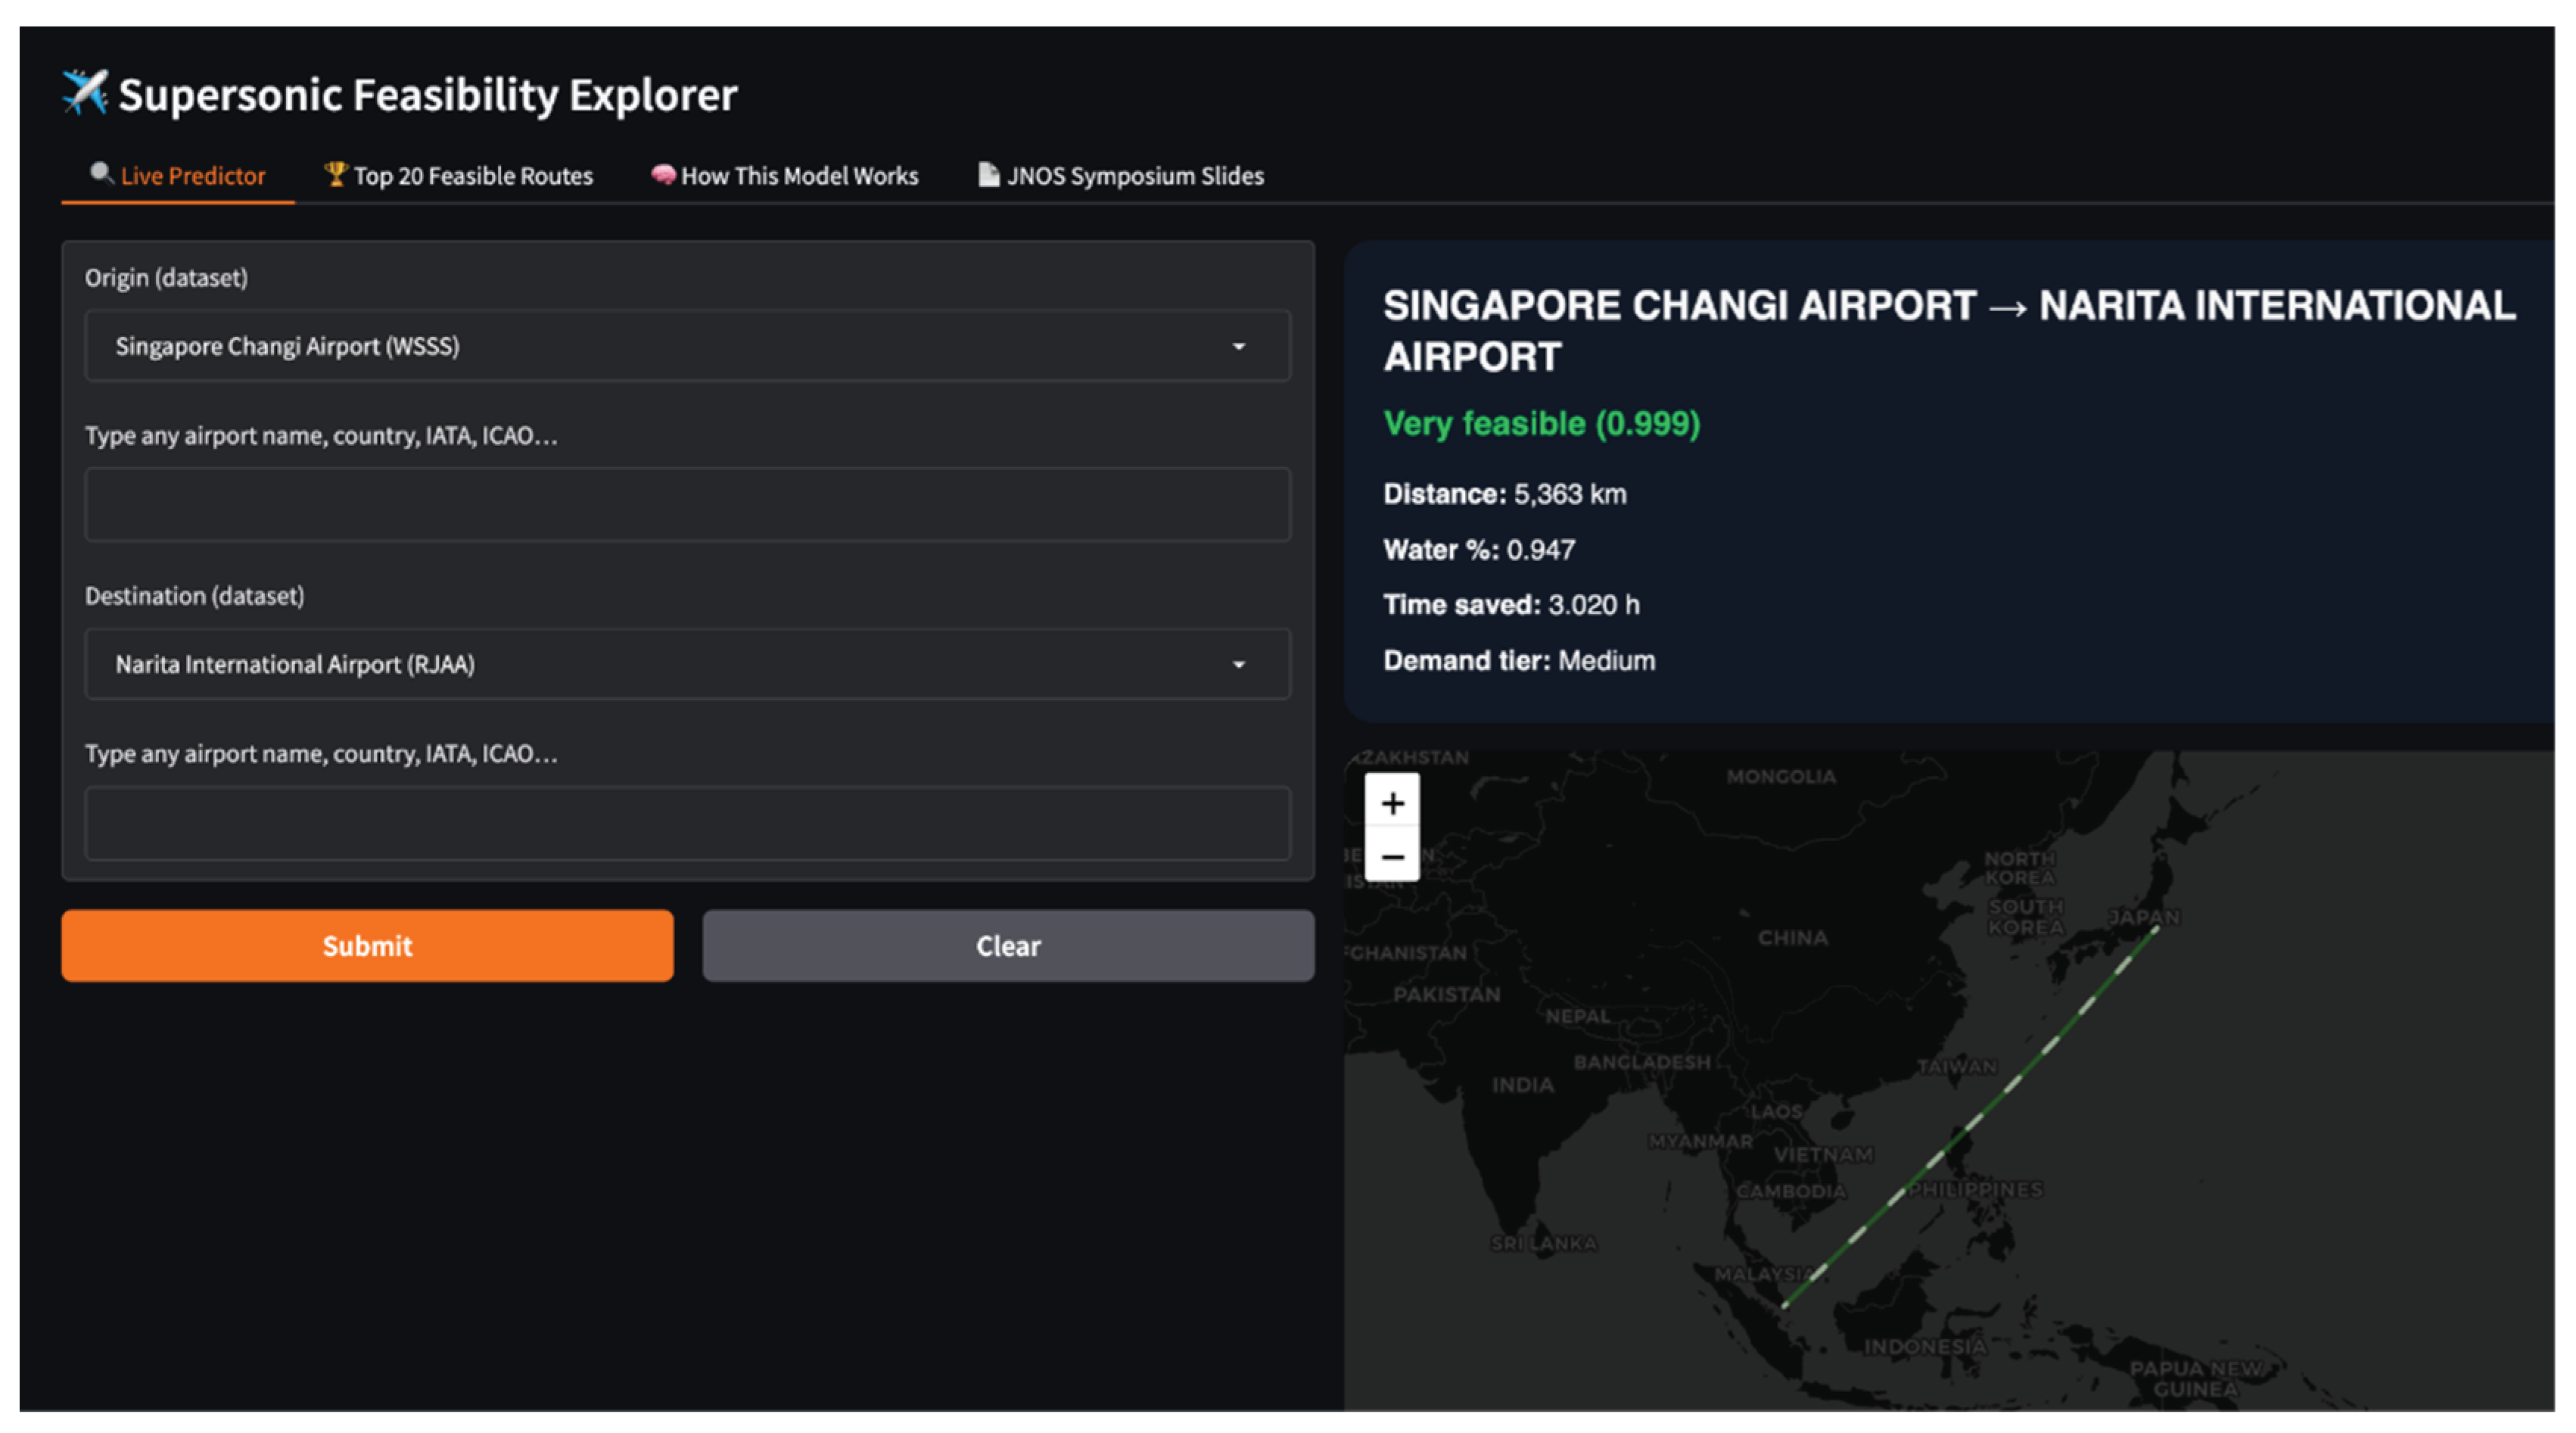
Task: Open the Destination dropdown arrow
Action: click(1238, 664)
